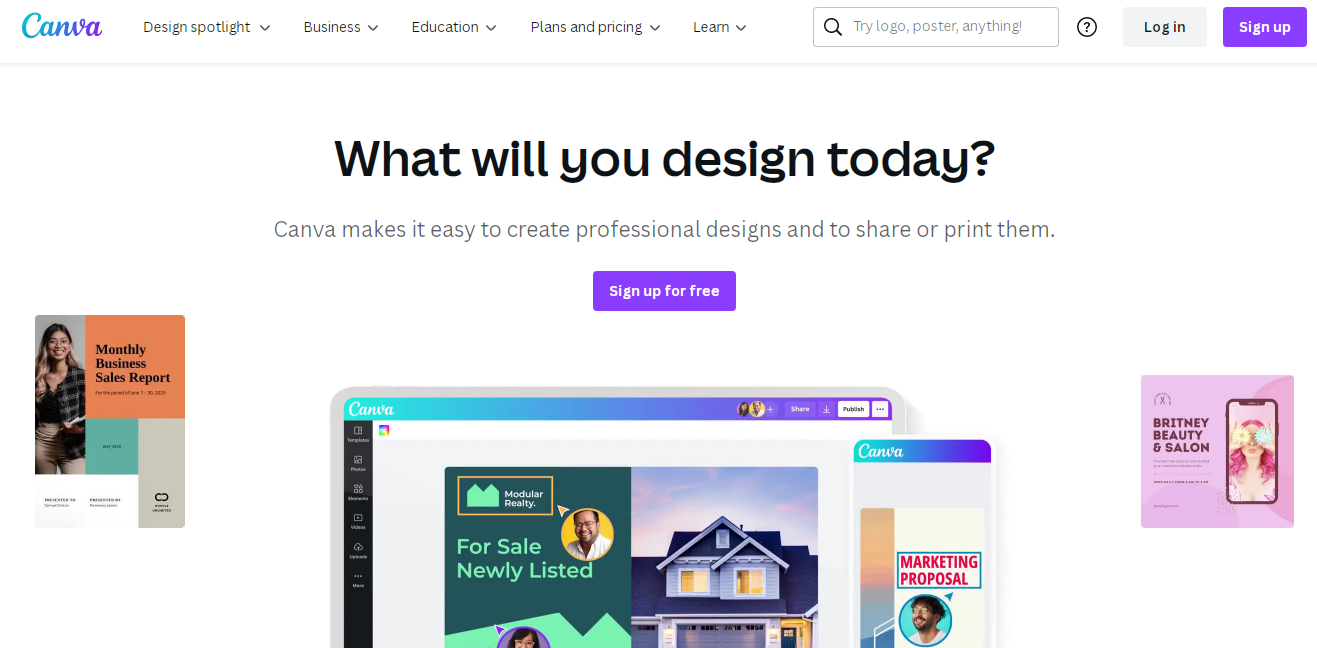Expand the Design spotlight dropdown
The image size is (1317, 648).
(207, 27)
